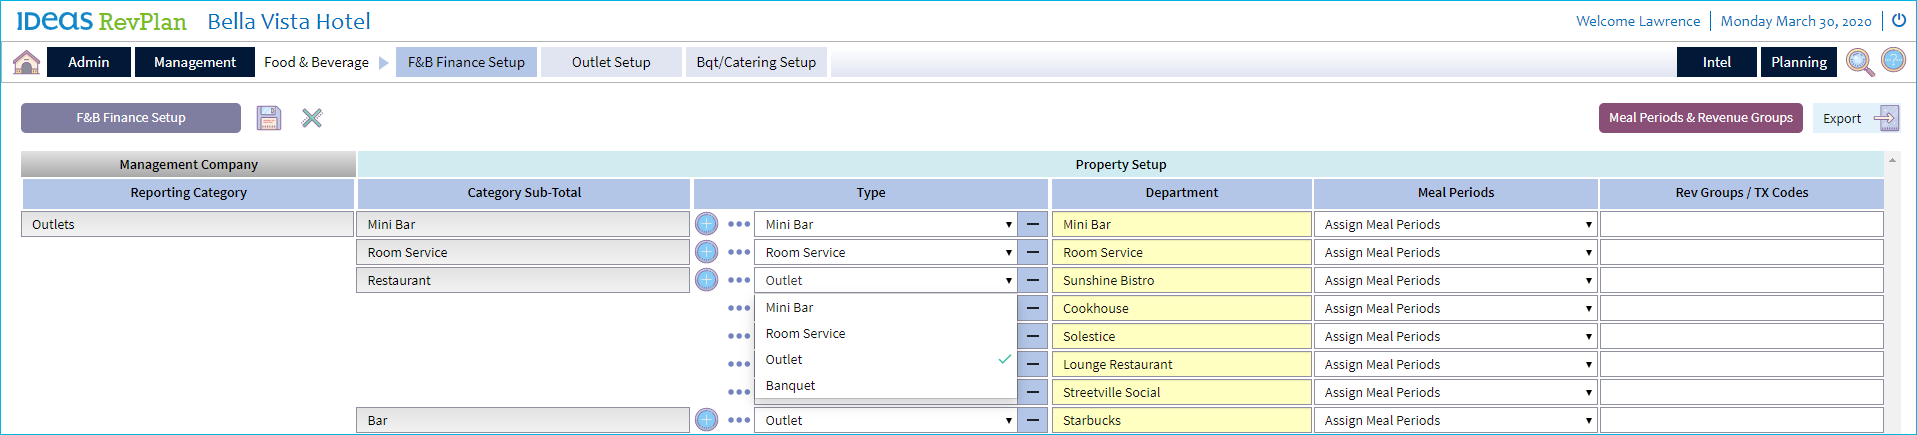The width and height of the screenshot is (1917, 435).
Task: Choose Mini Bar option in open dropdown
Action: point(789,308)
